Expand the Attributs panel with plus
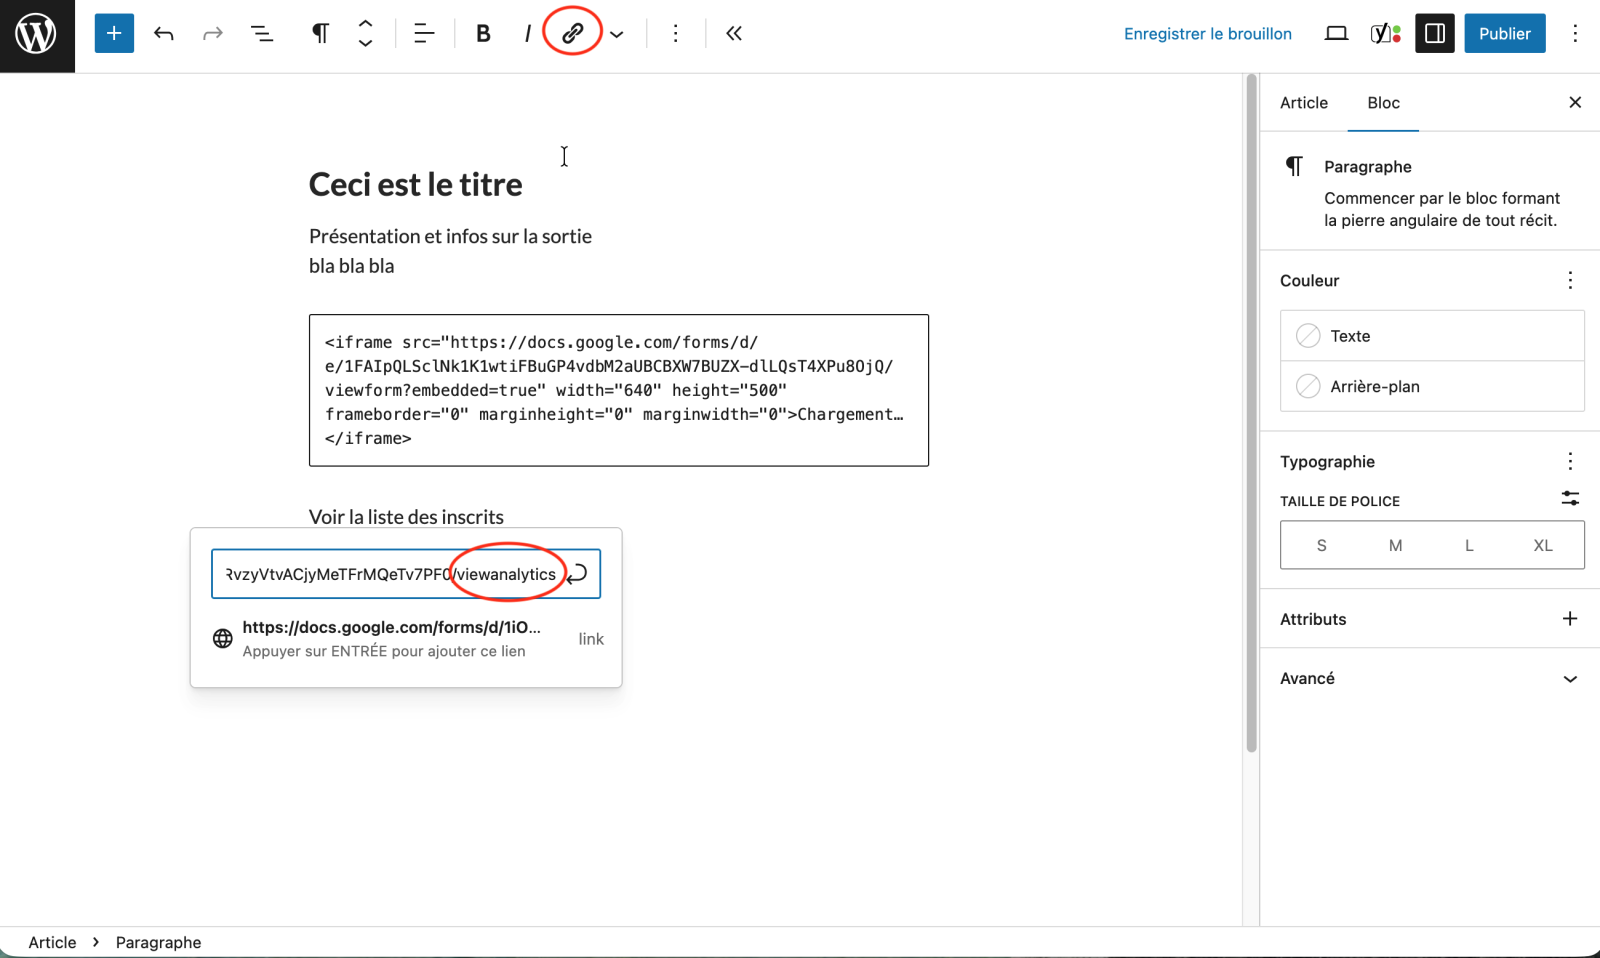1600x958 pixels. 1569,619
